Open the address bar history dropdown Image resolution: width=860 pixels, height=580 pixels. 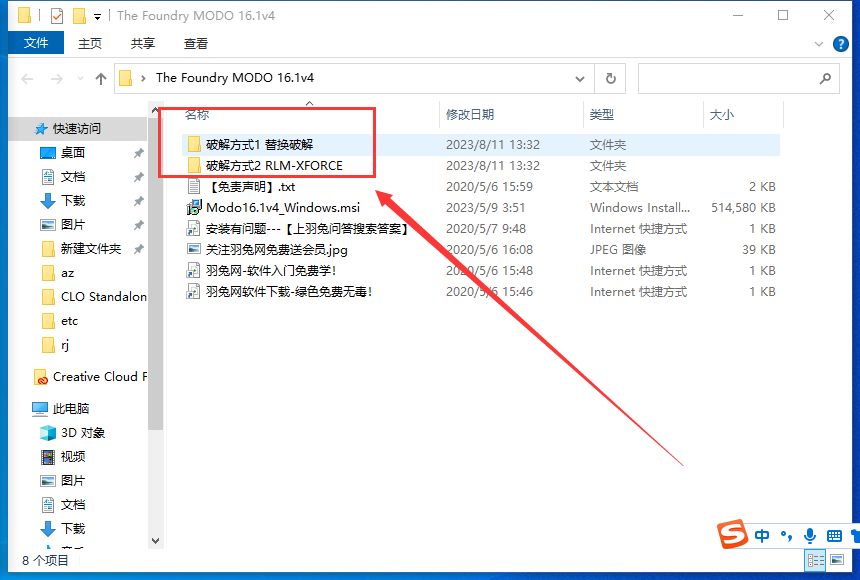pyautogui.click(x=579, y=77)
